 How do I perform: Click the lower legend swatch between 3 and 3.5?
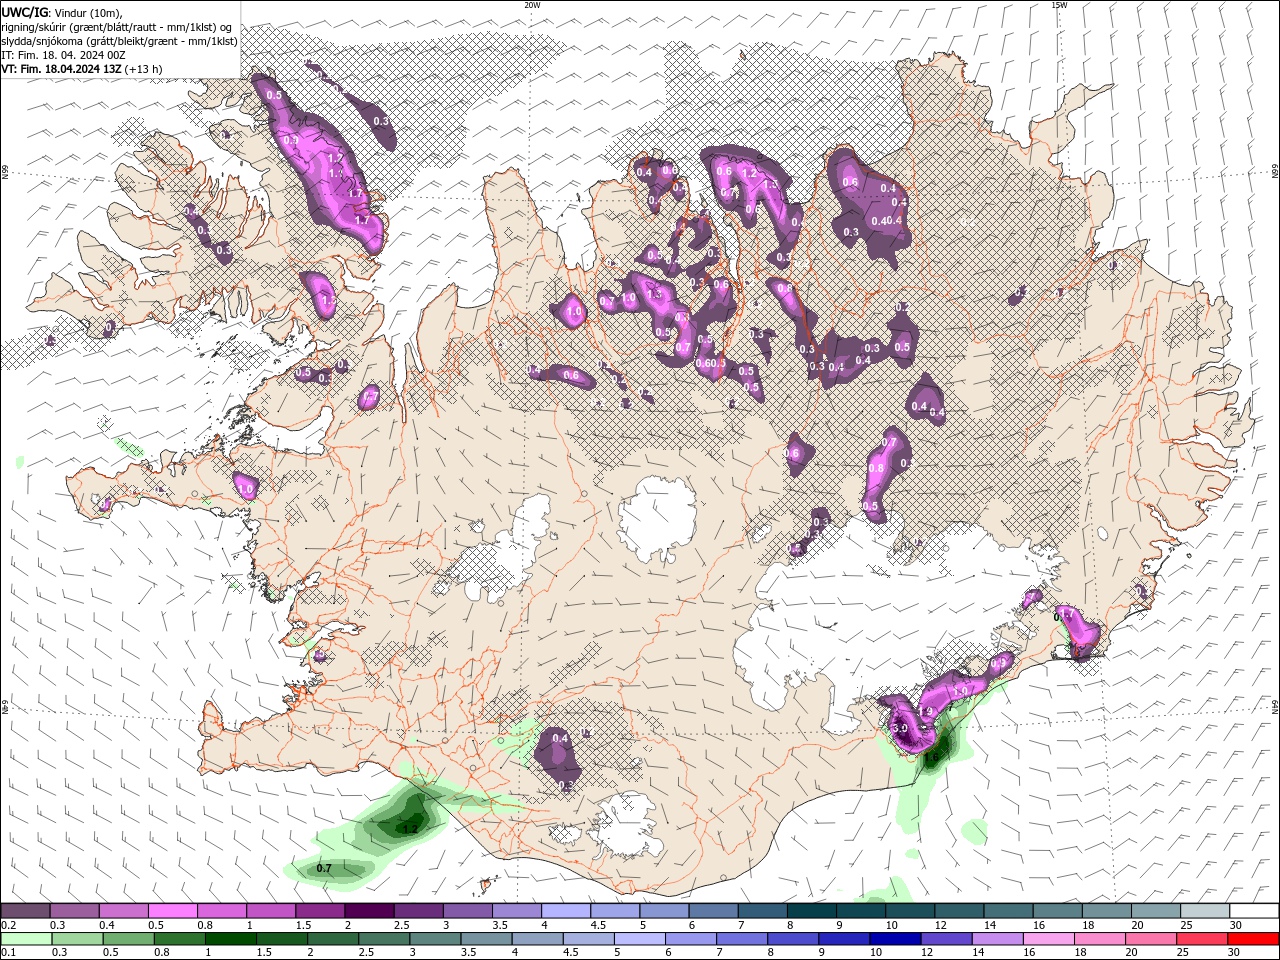[x=434, y=939]
